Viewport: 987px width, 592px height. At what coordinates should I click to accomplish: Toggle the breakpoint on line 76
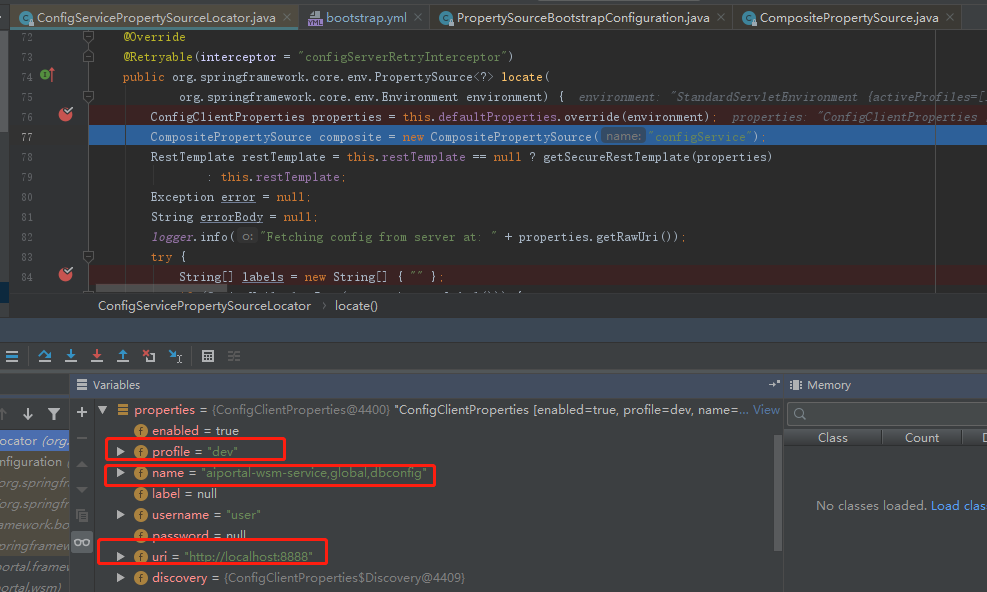pos(65,114)
